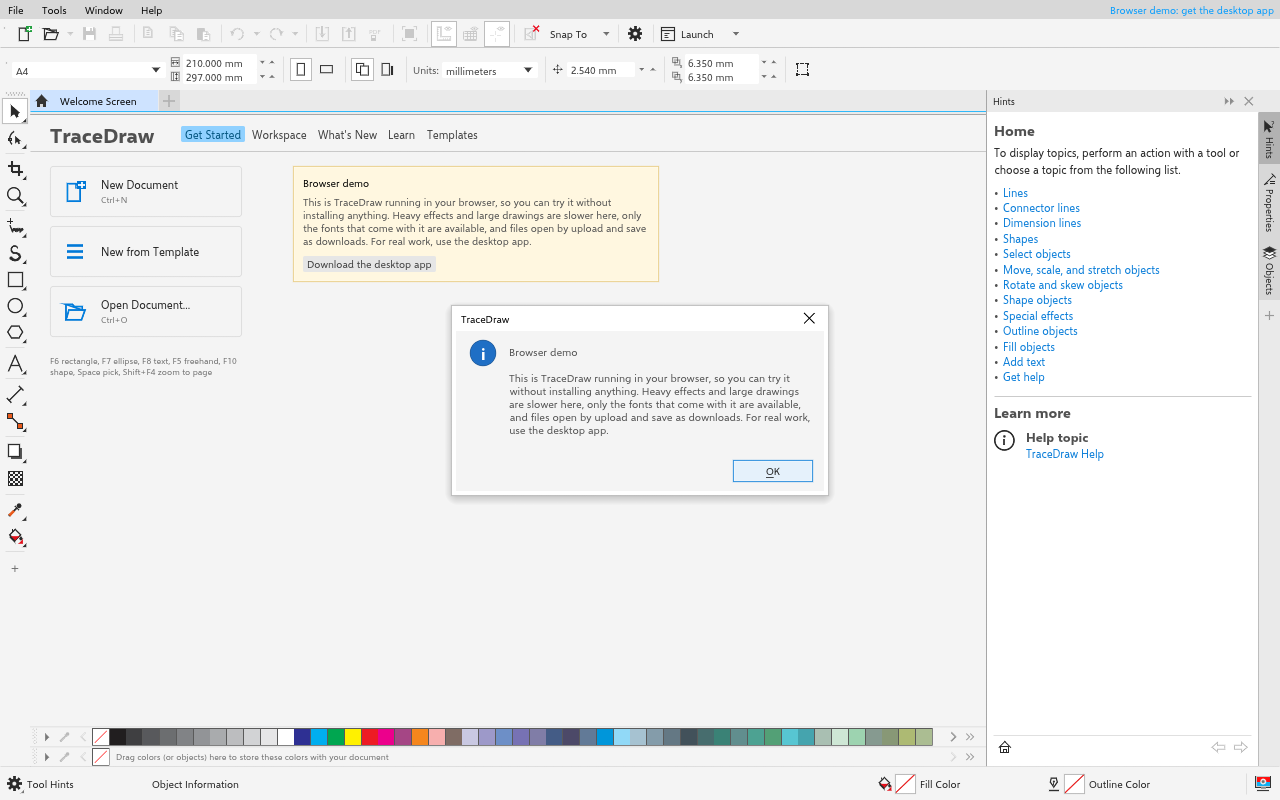Click the New document icon in the toolbar

25,34
